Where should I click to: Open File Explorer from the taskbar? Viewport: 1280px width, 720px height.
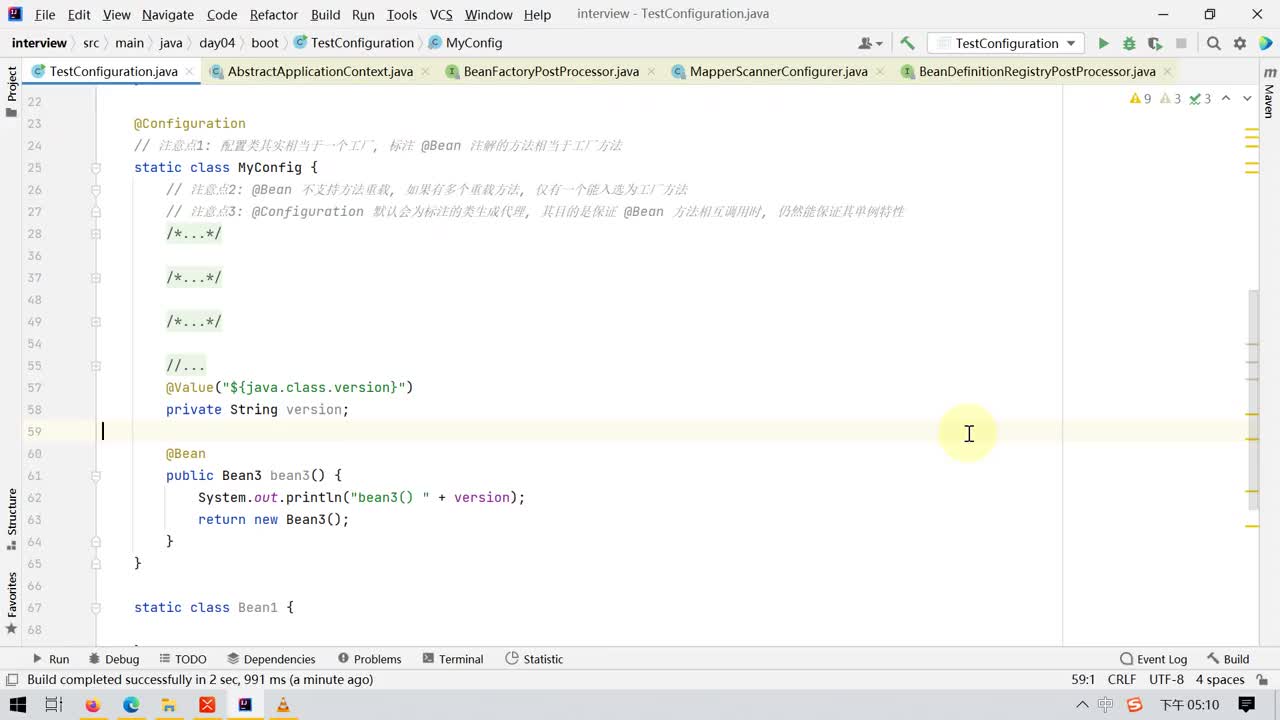[x=169, y=705]
